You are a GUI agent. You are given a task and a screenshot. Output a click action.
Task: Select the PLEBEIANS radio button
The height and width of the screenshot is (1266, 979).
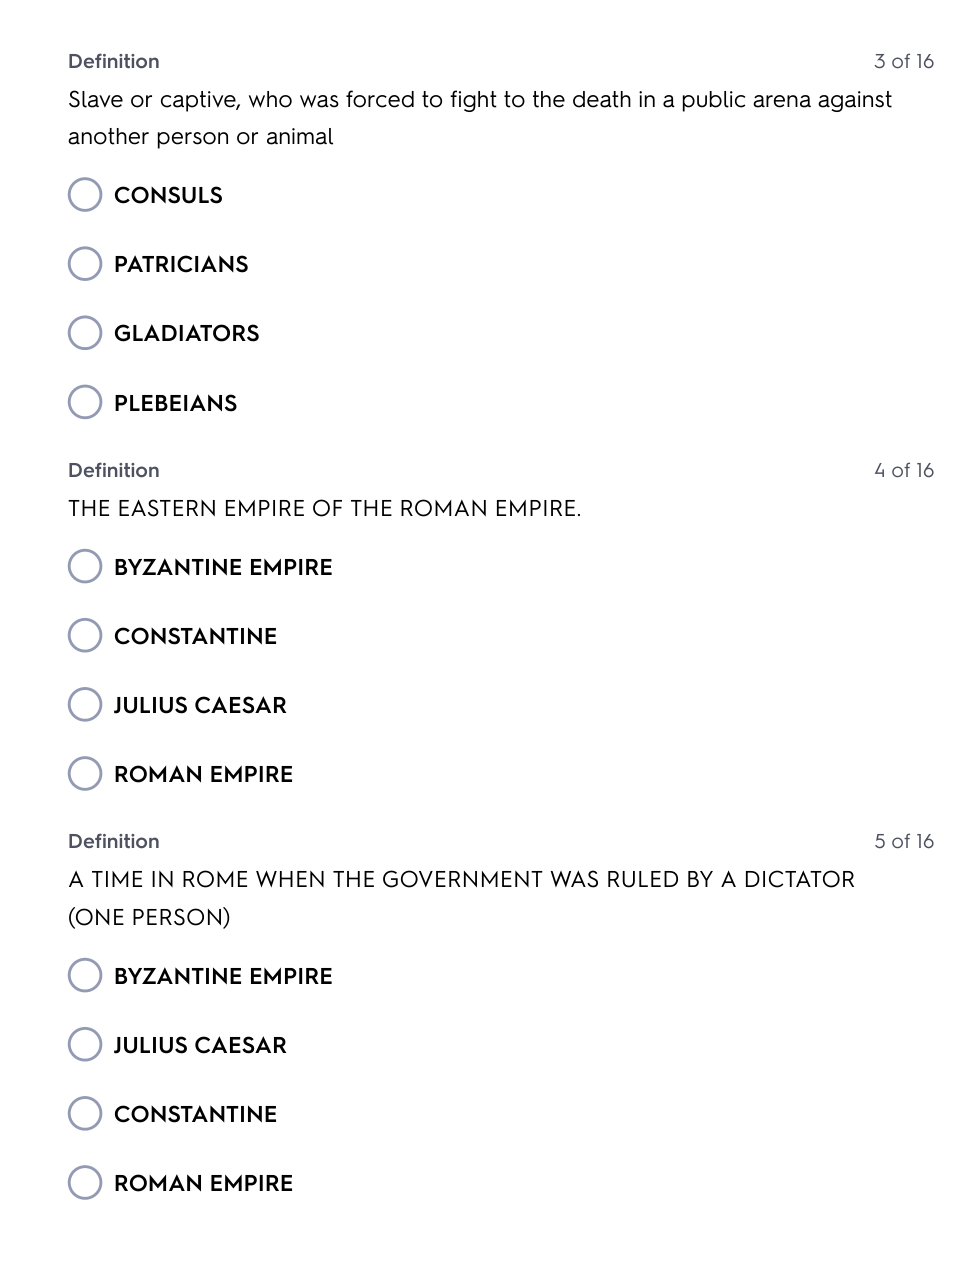tap(85, 403)
